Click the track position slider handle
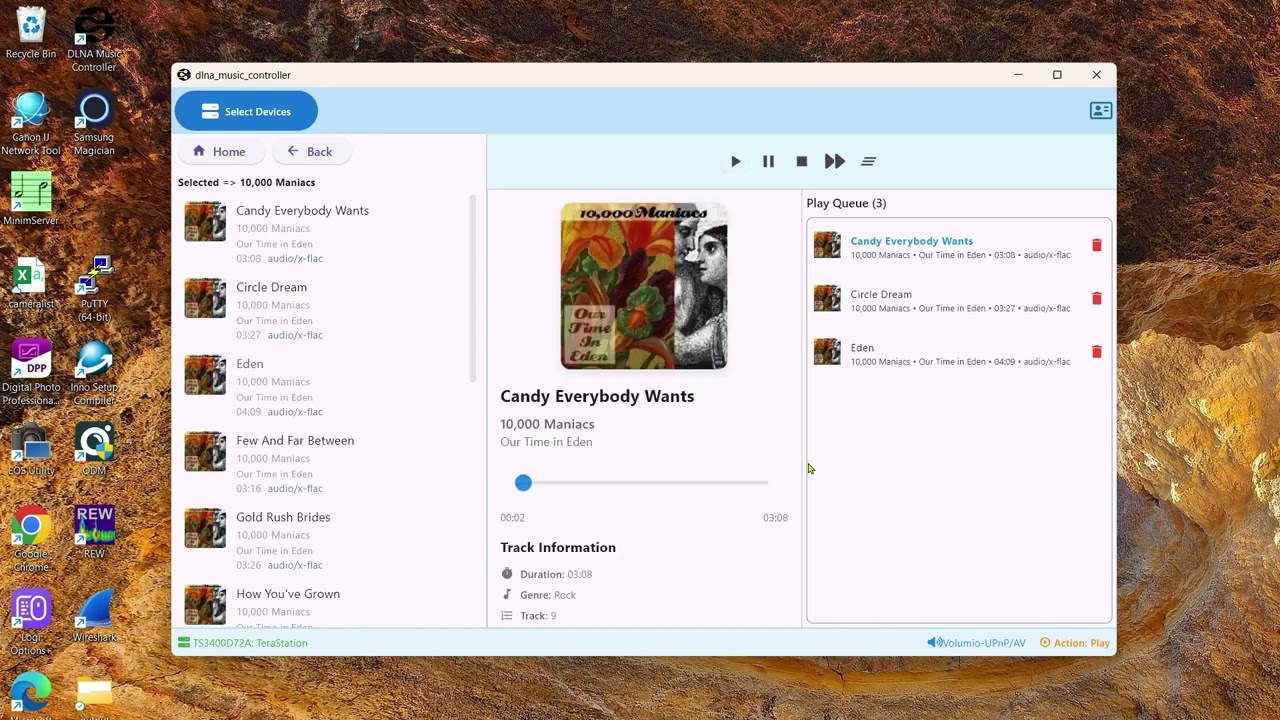Screen dimensions: 1280x720 point(523,483)
